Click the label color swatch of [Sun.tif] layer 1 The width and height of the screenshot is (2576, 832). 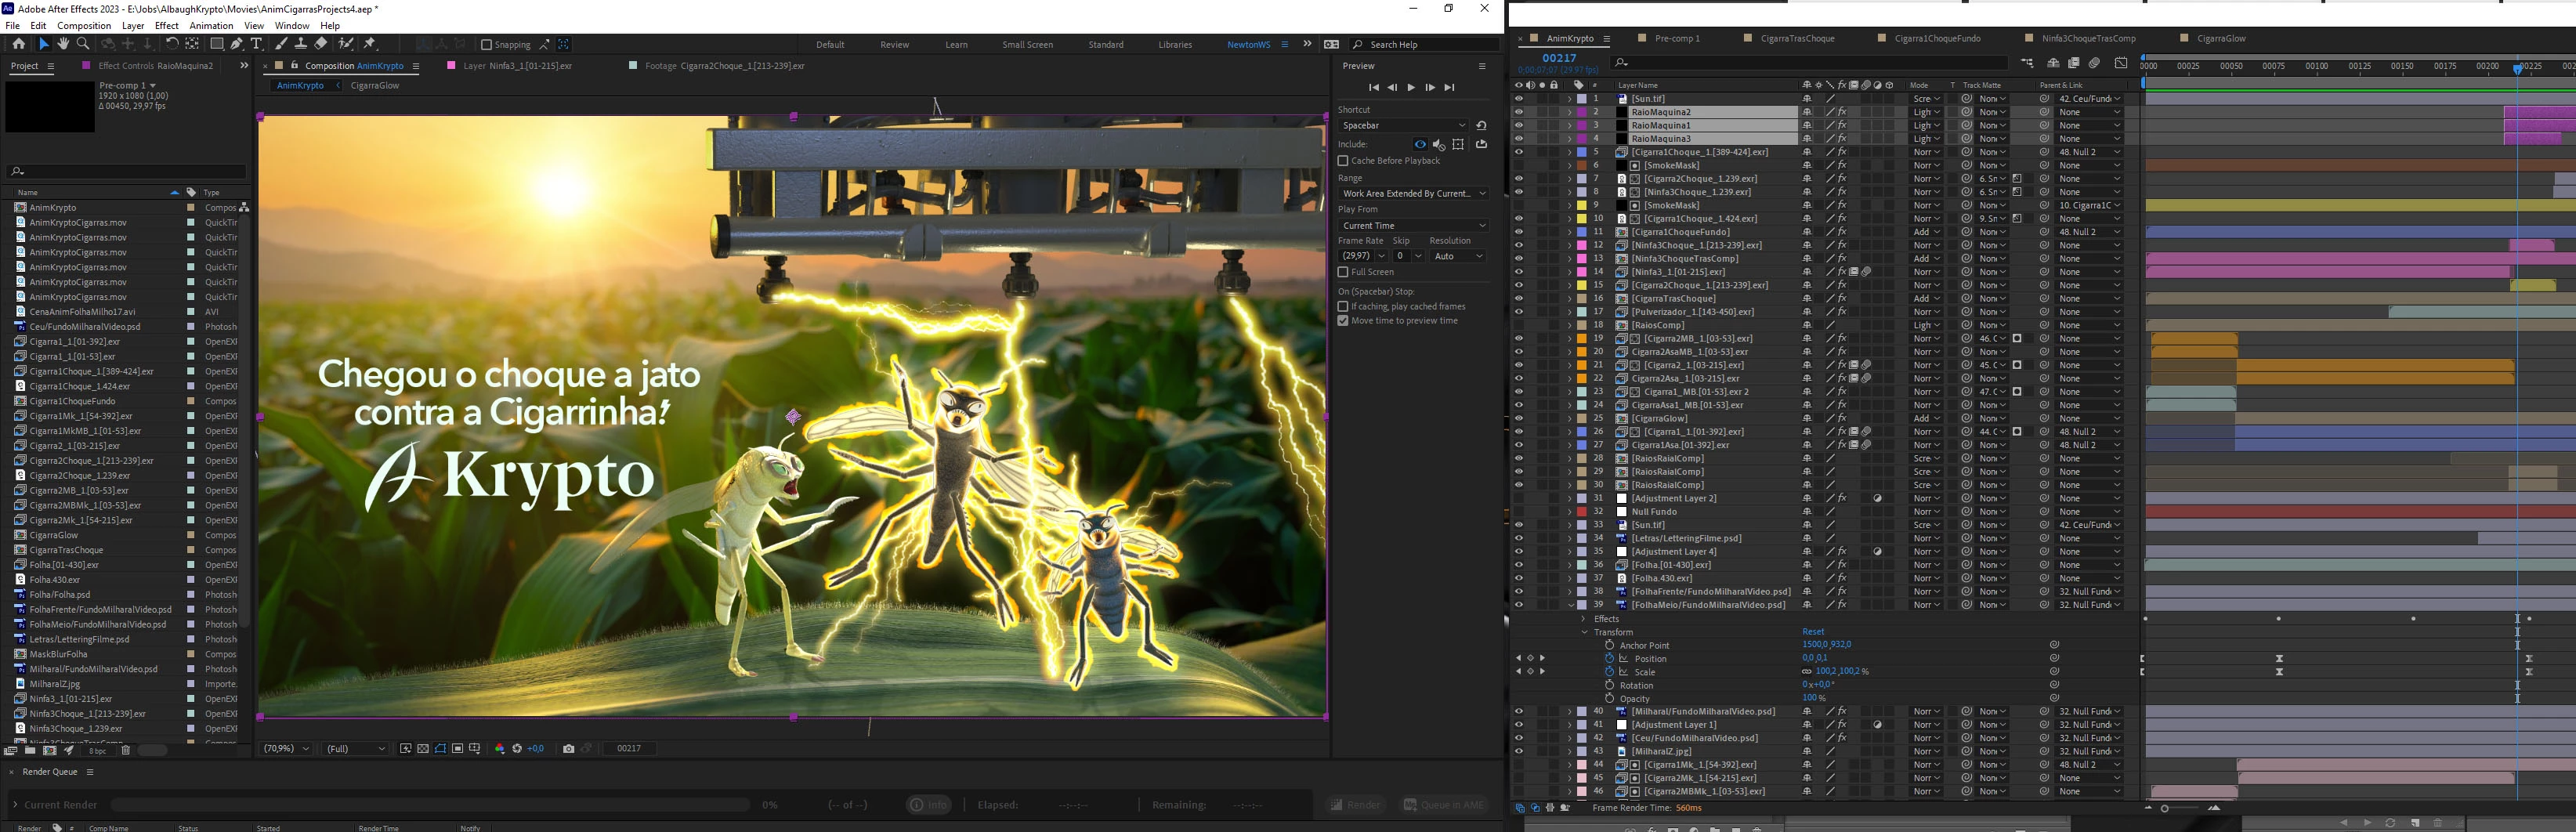coord(1582,99)
